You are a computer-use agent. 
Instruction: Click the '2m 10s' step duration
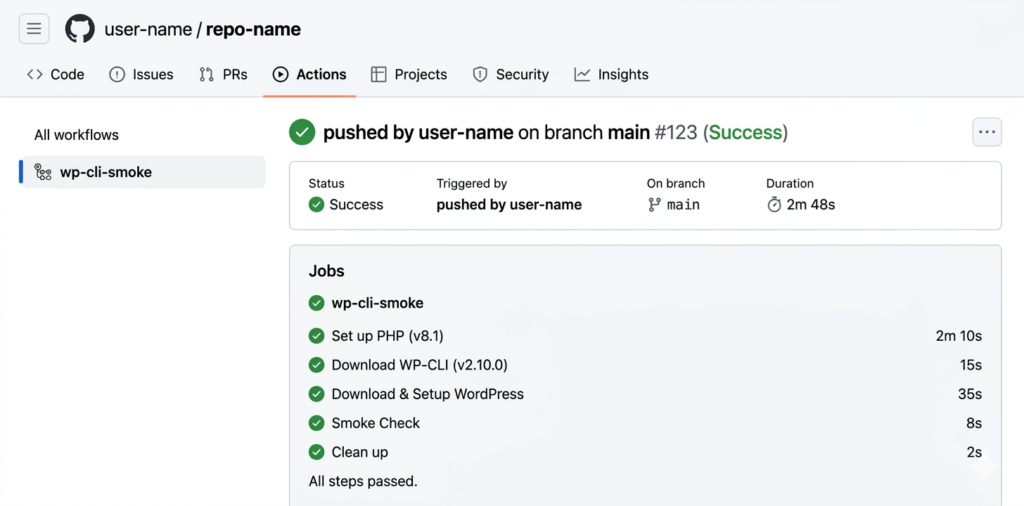(959, 336)
